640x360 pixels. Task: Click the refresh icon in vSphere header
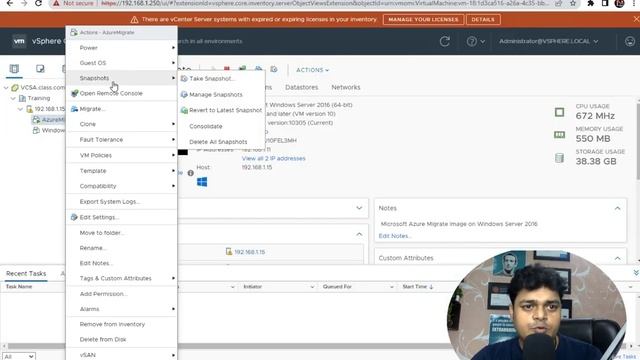tap(445, 41)
